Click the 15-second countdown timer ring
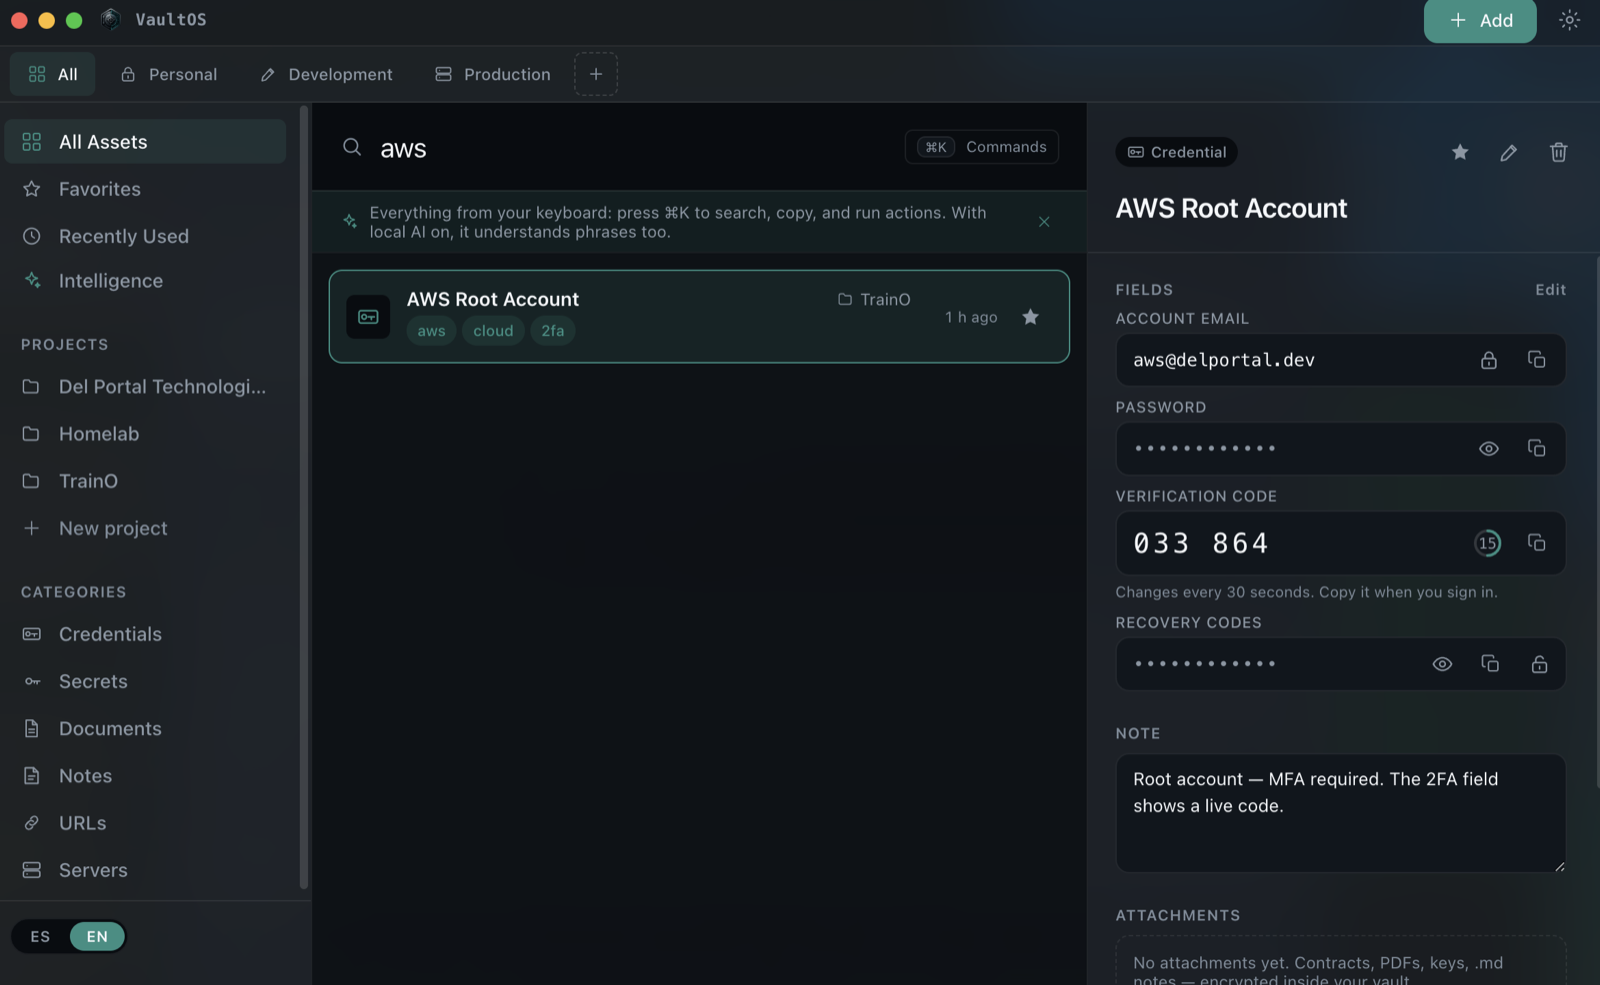The width and height of the screenshot is (1600, 985). point(1488,543)
